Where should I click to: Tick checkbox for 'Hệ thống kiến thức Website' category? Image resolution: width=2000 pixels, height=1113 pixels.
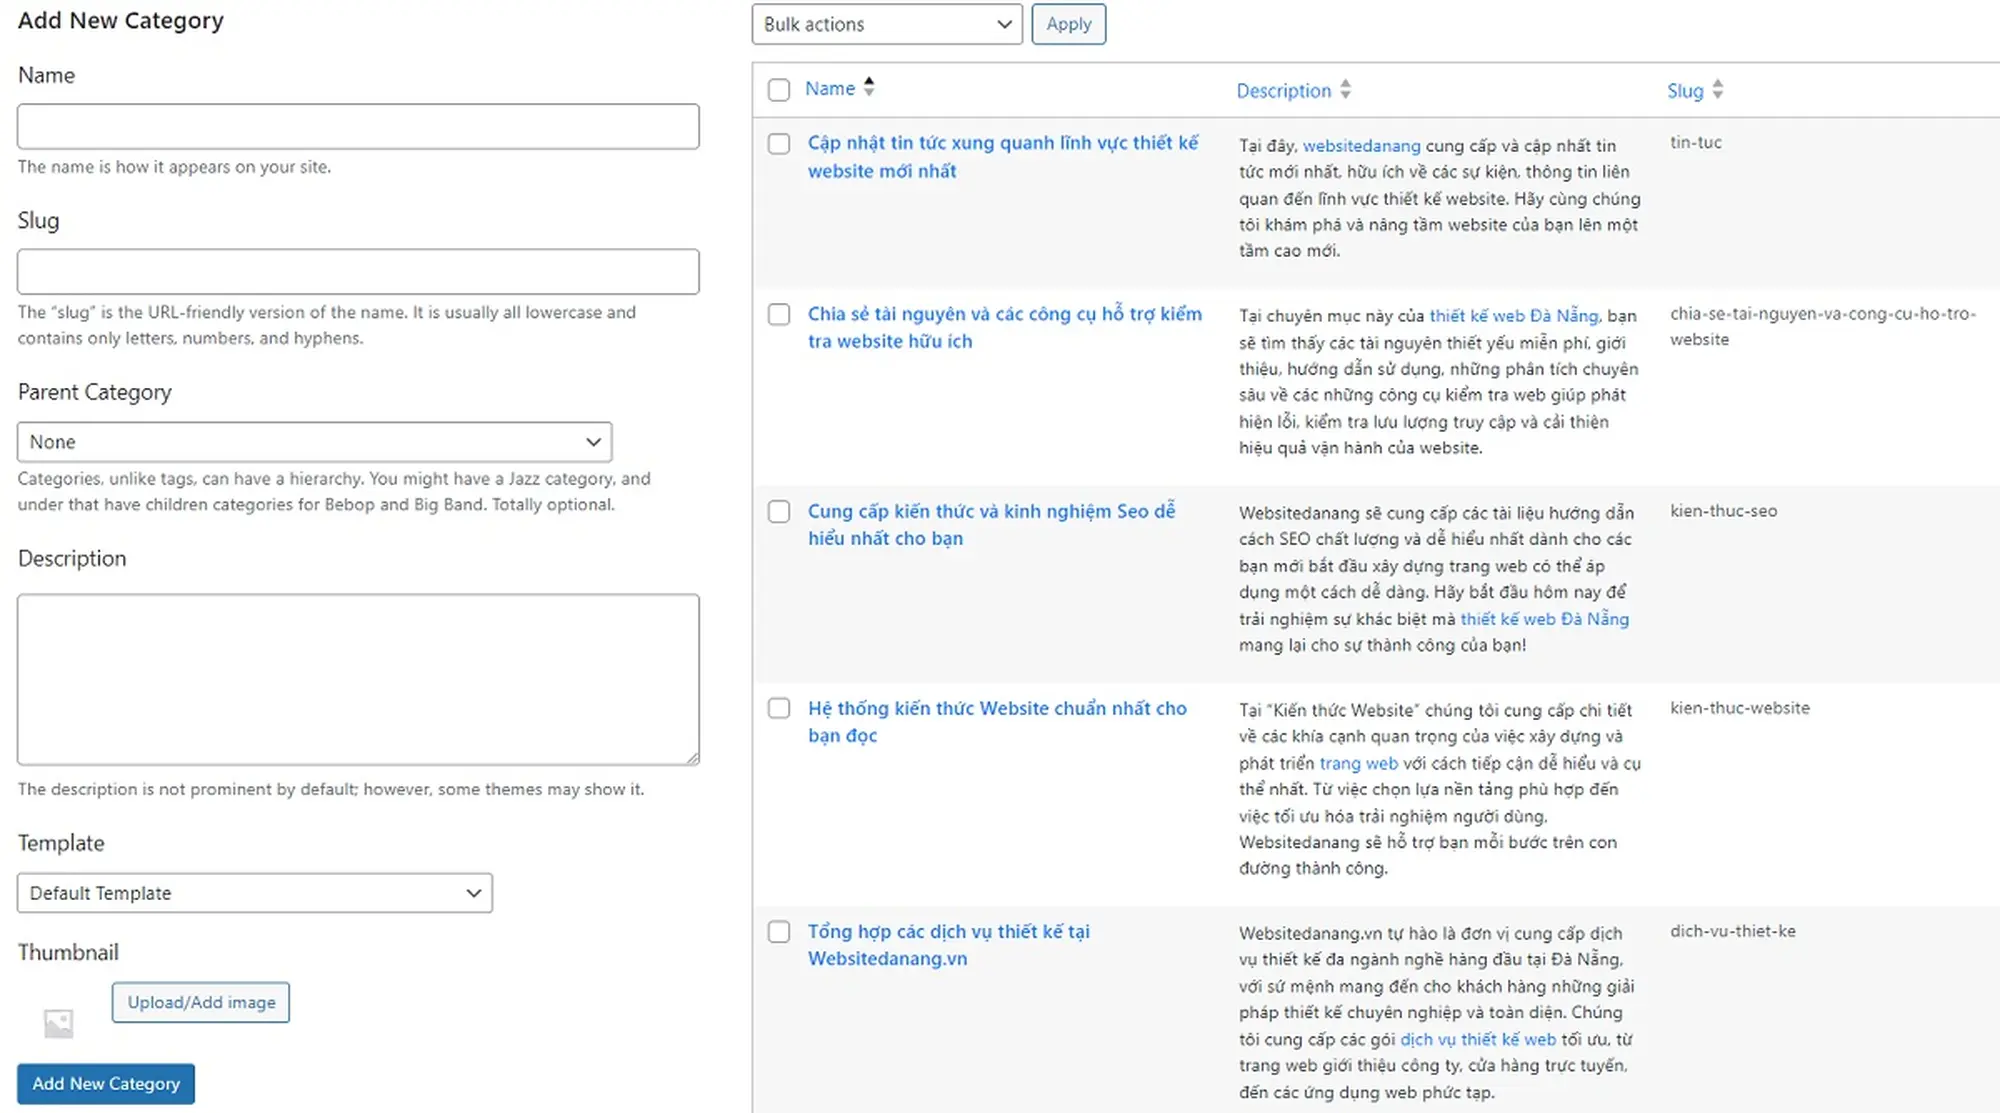(x=779, y=708)
